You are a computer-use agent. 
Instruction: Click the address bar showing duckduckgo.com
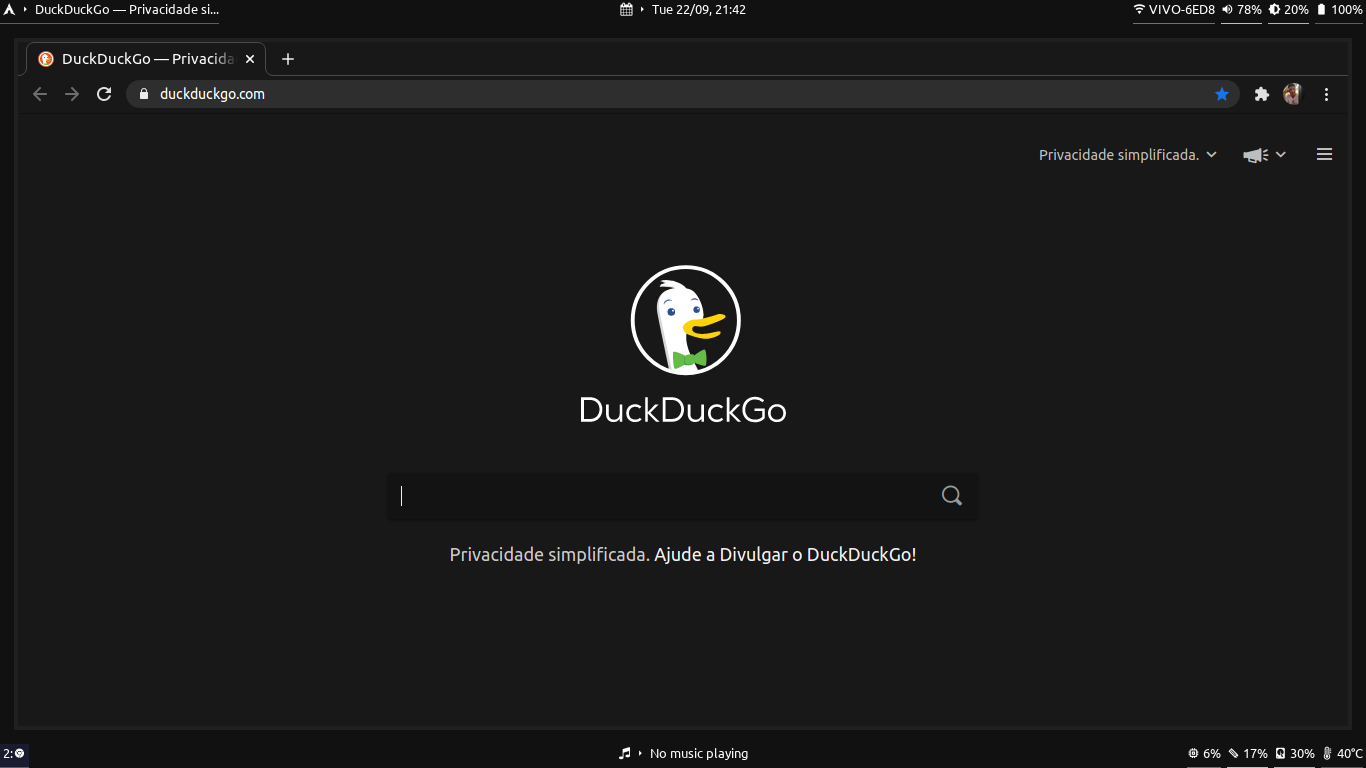click(x=683, y=94)
